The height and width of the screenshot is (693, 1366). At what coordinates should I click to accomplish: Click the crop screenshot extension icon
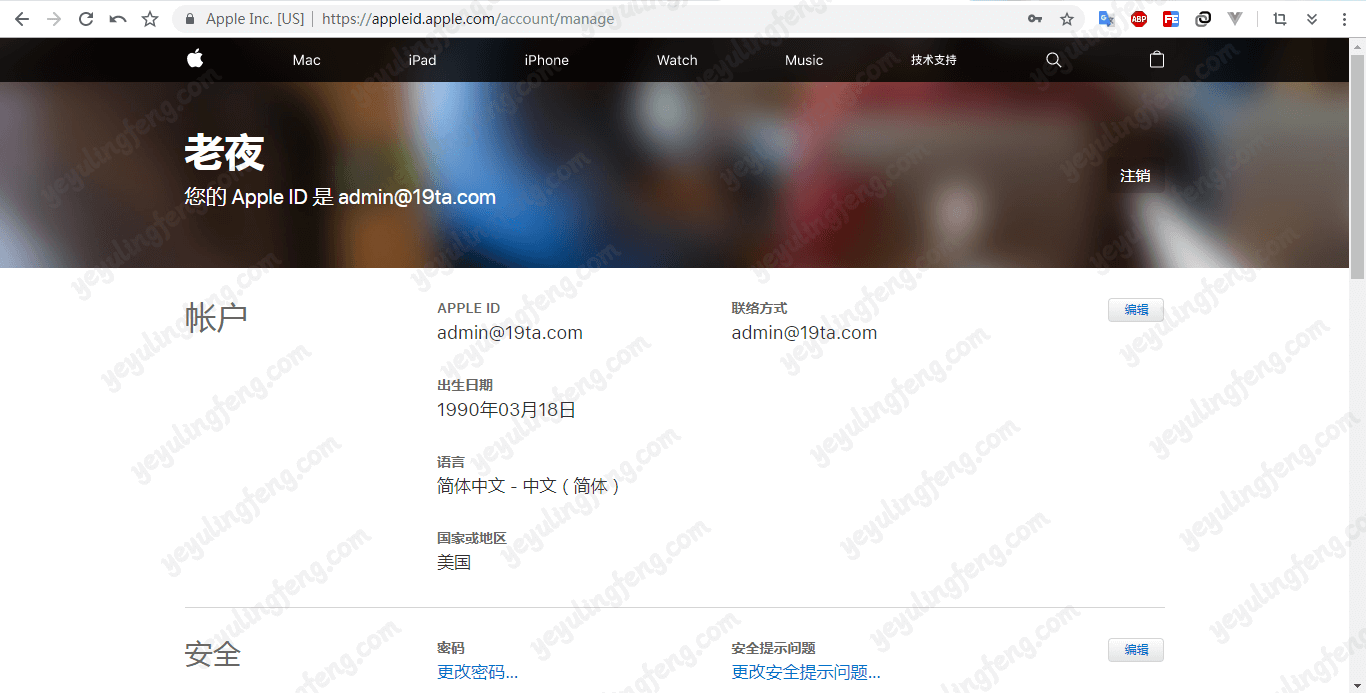pos(1280,19)
